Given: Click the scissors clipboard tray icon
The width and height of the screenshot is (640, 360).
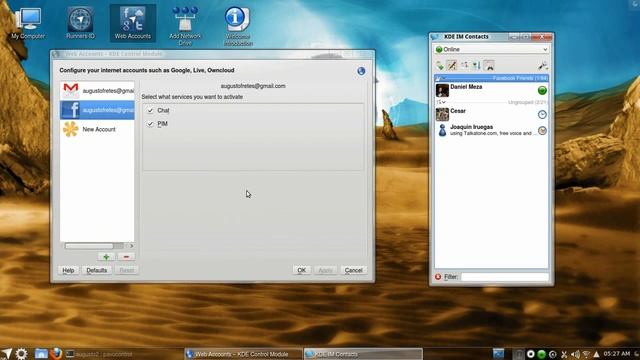Looking at the screenshot, I should click(564, 354).
